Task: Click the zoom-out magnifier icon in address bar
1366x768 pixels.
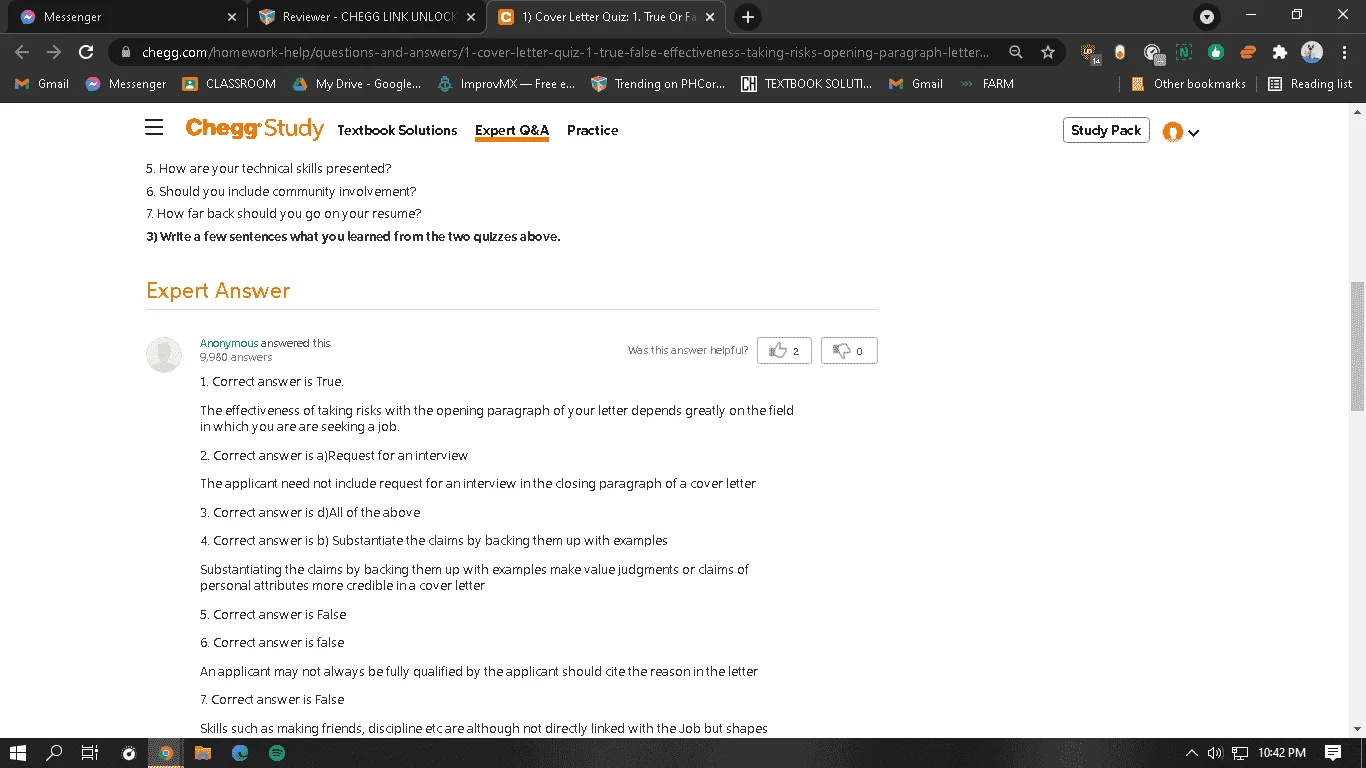Action: [x=1016, y=52]
